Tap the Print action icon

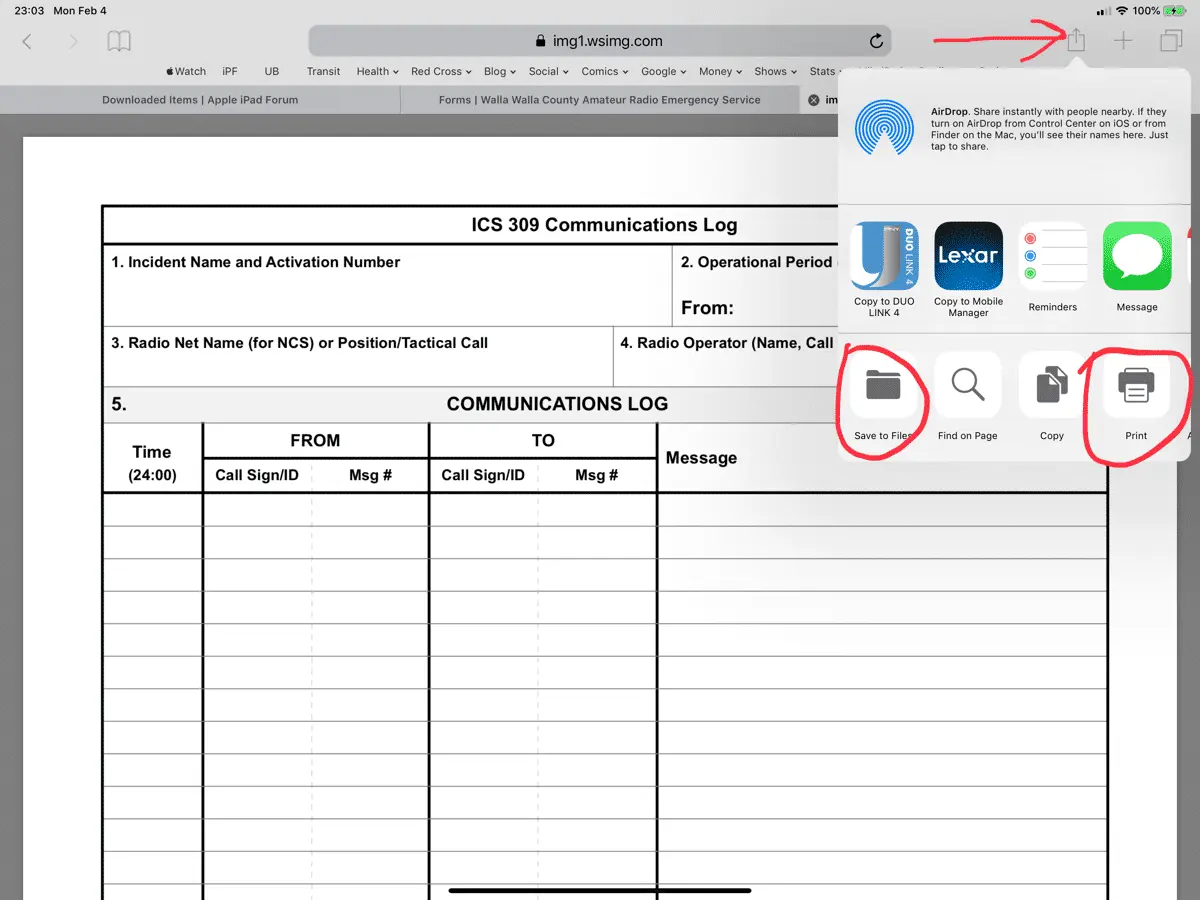point(1136,386)
